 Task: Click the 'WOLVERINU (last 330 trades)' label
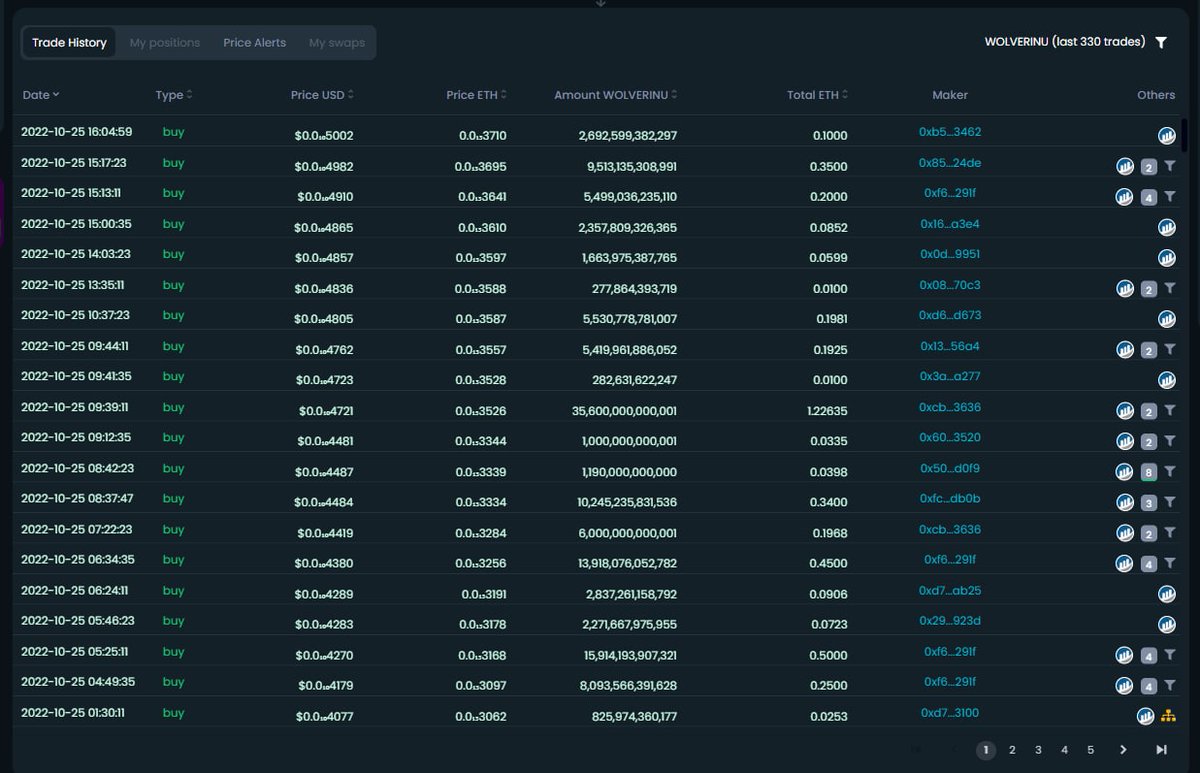pos(1065,42)
